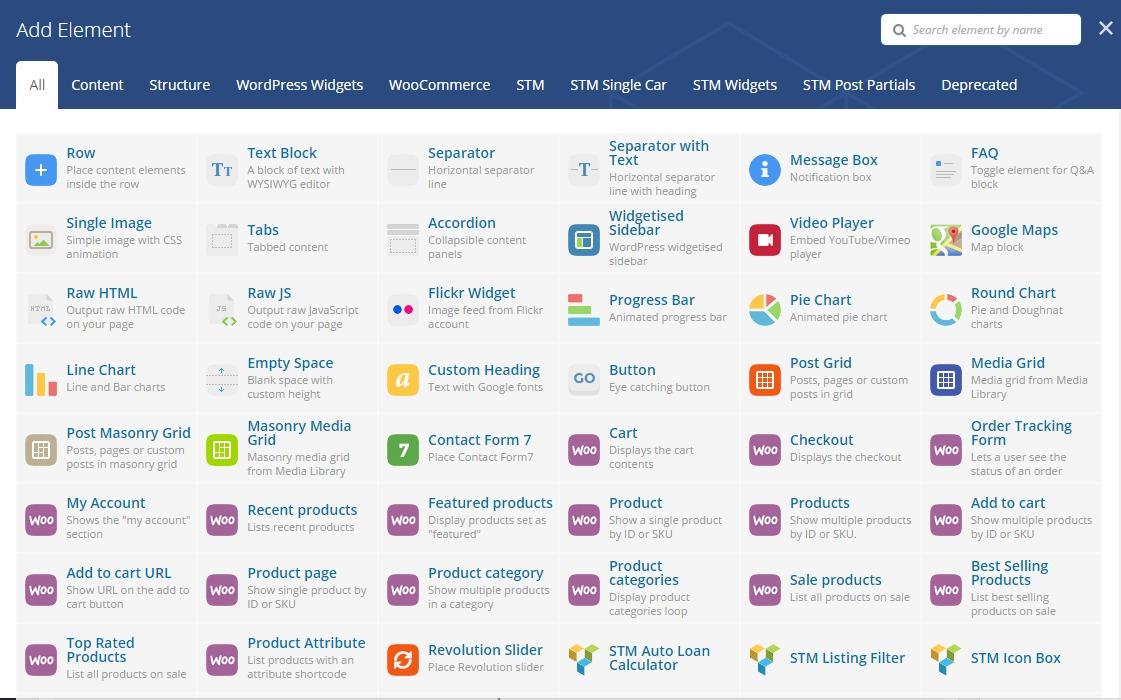Insert the Product page element

point(287,588)
